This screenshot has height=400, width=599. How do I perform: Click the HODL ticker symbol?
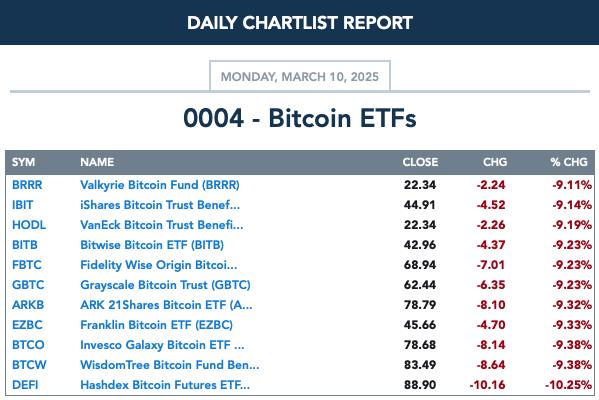pos(29,225)
